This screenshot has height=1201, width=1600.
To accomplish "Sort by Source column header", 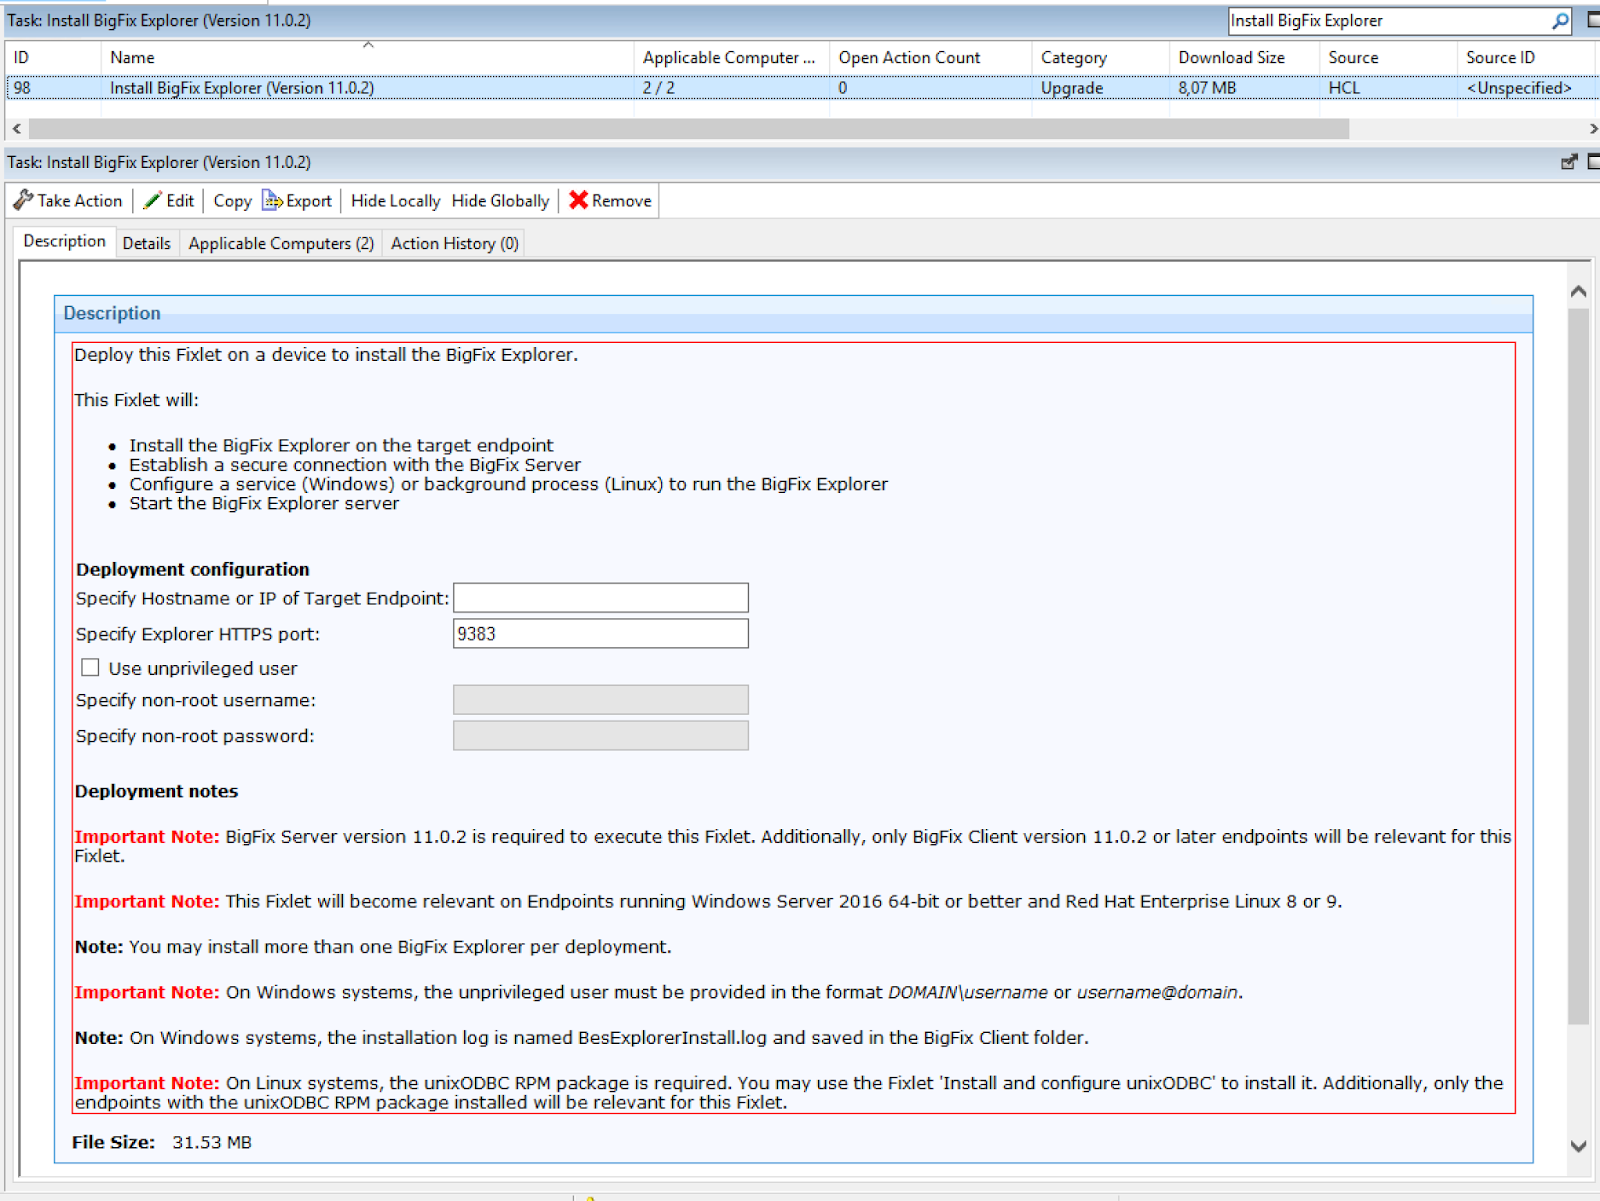I will coord(1388,58).
